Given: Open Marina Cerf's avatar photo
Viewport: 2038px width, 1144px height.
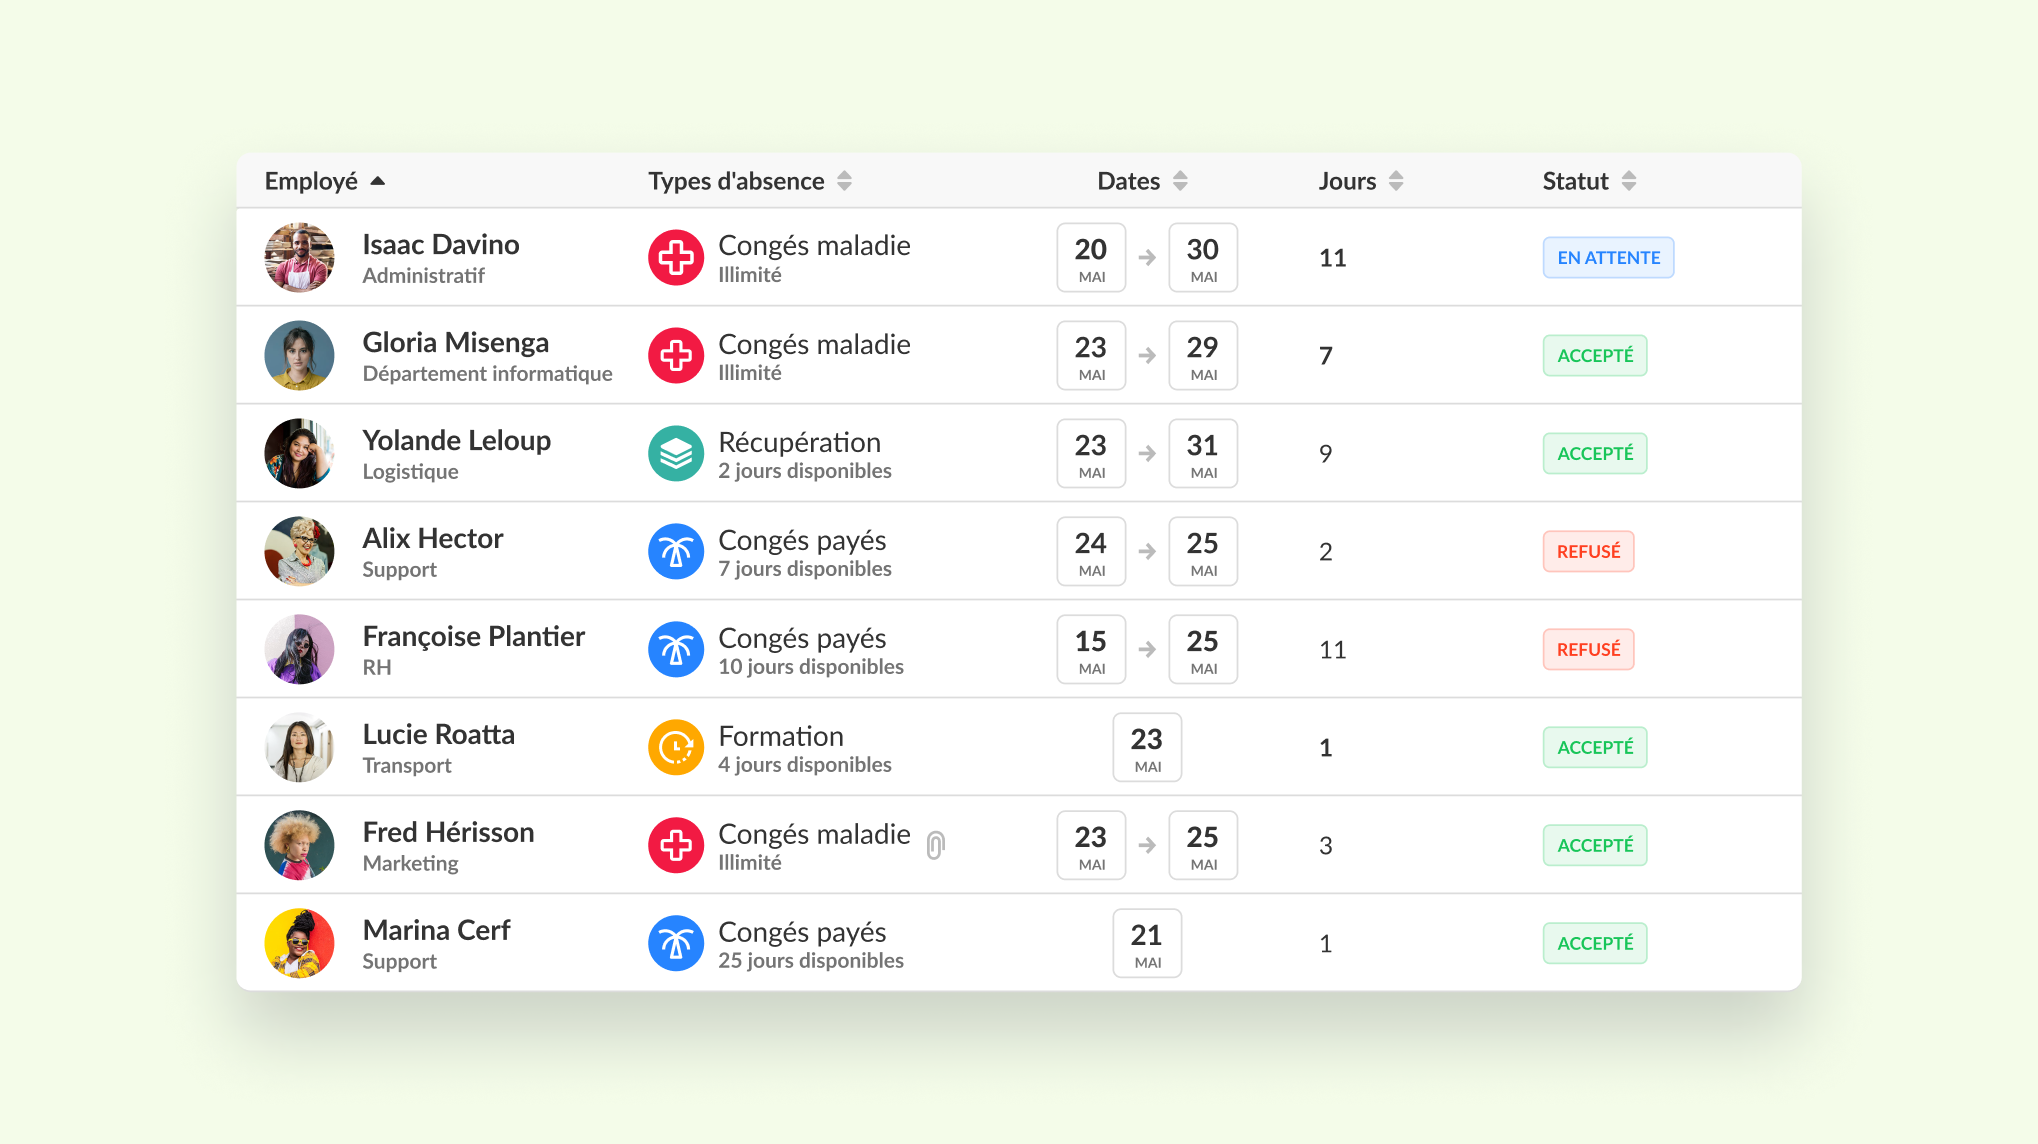Looking at the screenshot, I should click(299, 944).
